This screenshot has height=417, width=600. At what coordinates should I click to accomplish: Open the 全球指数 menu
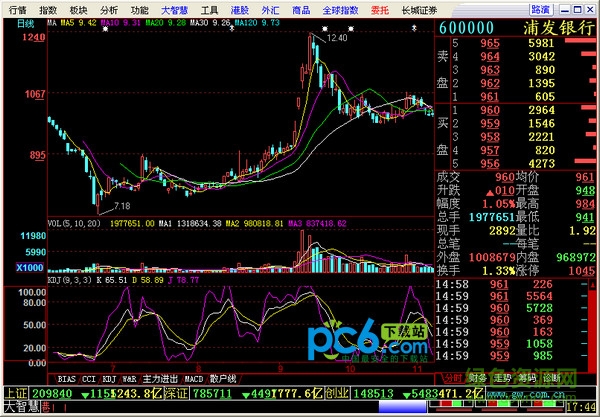click(340, 10)
